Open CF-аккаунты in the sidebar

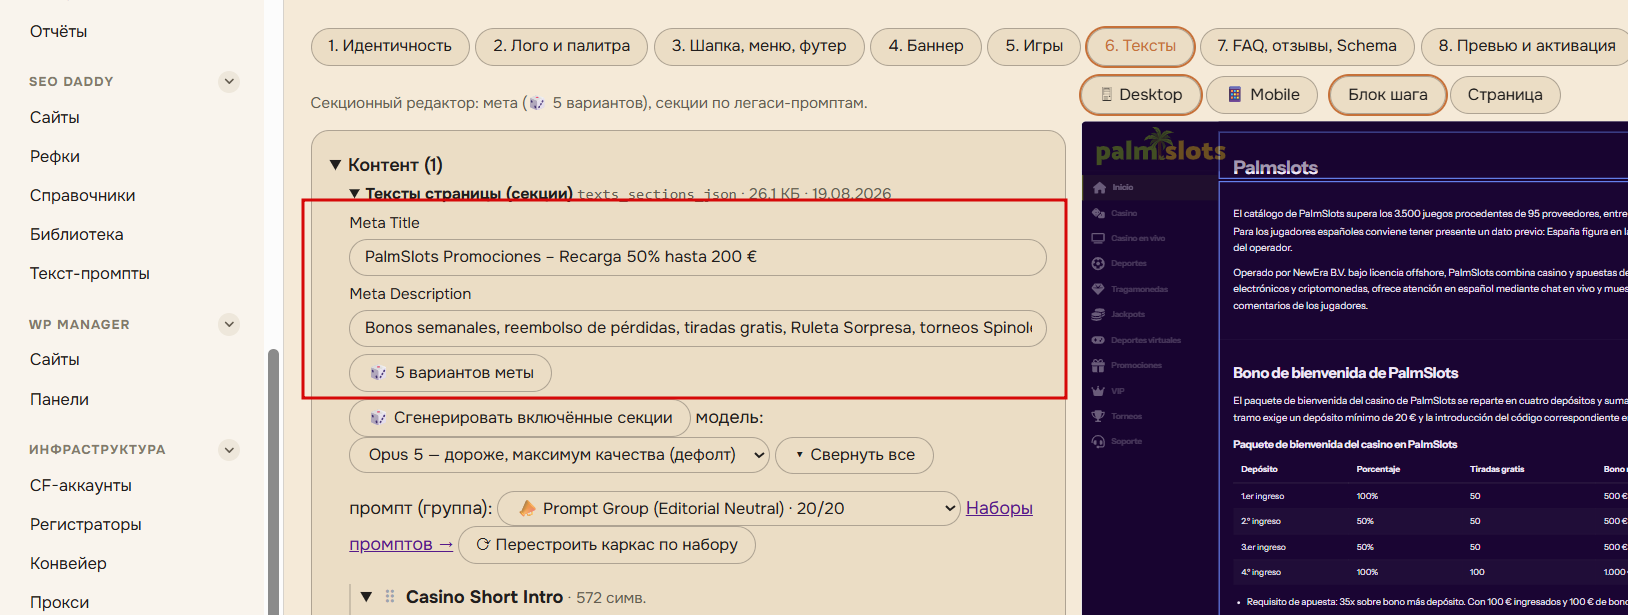(81, 485)
